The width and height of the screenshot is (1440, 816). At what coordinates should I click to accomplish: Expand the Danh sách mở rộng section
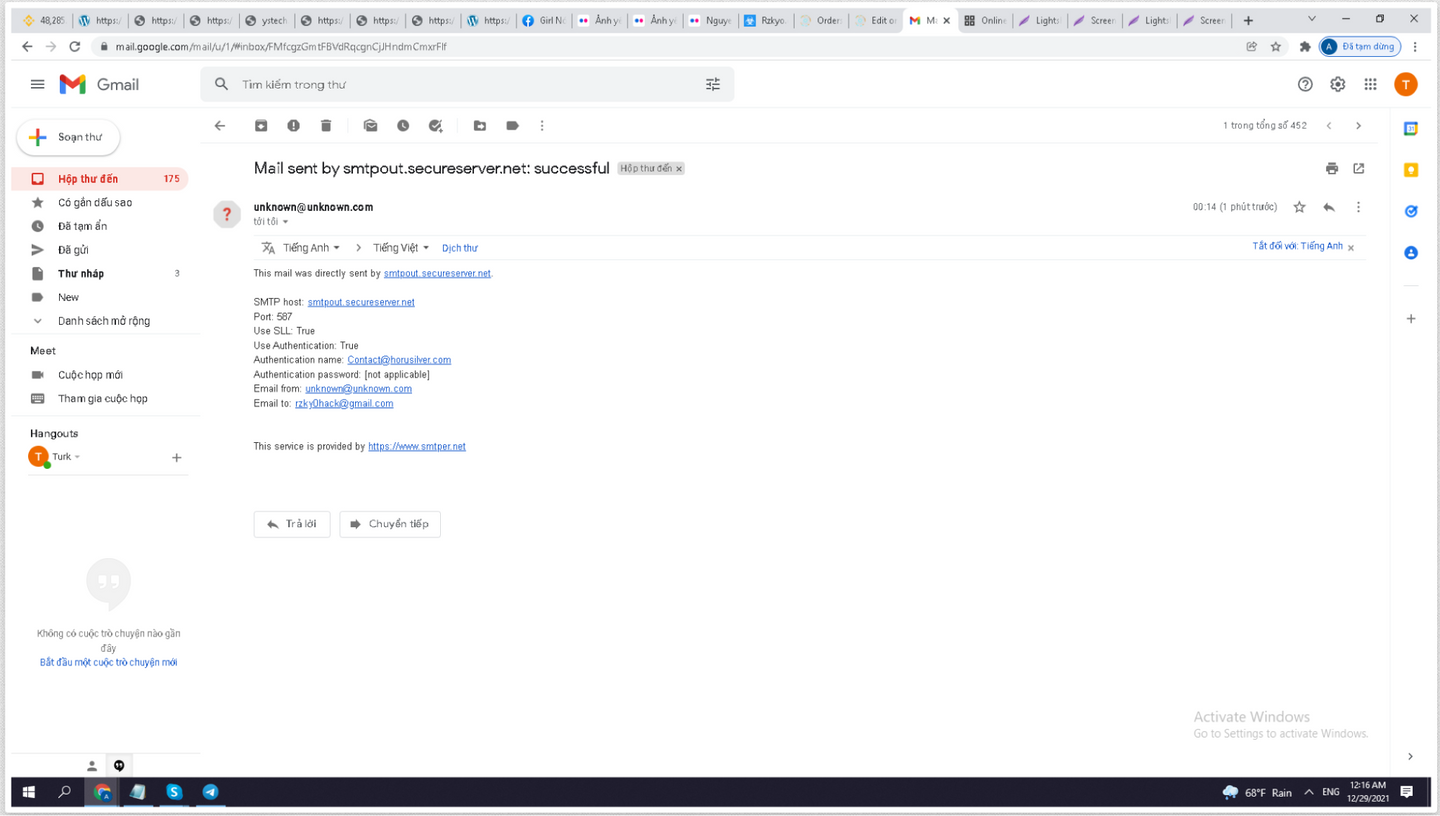coord(103,321)
